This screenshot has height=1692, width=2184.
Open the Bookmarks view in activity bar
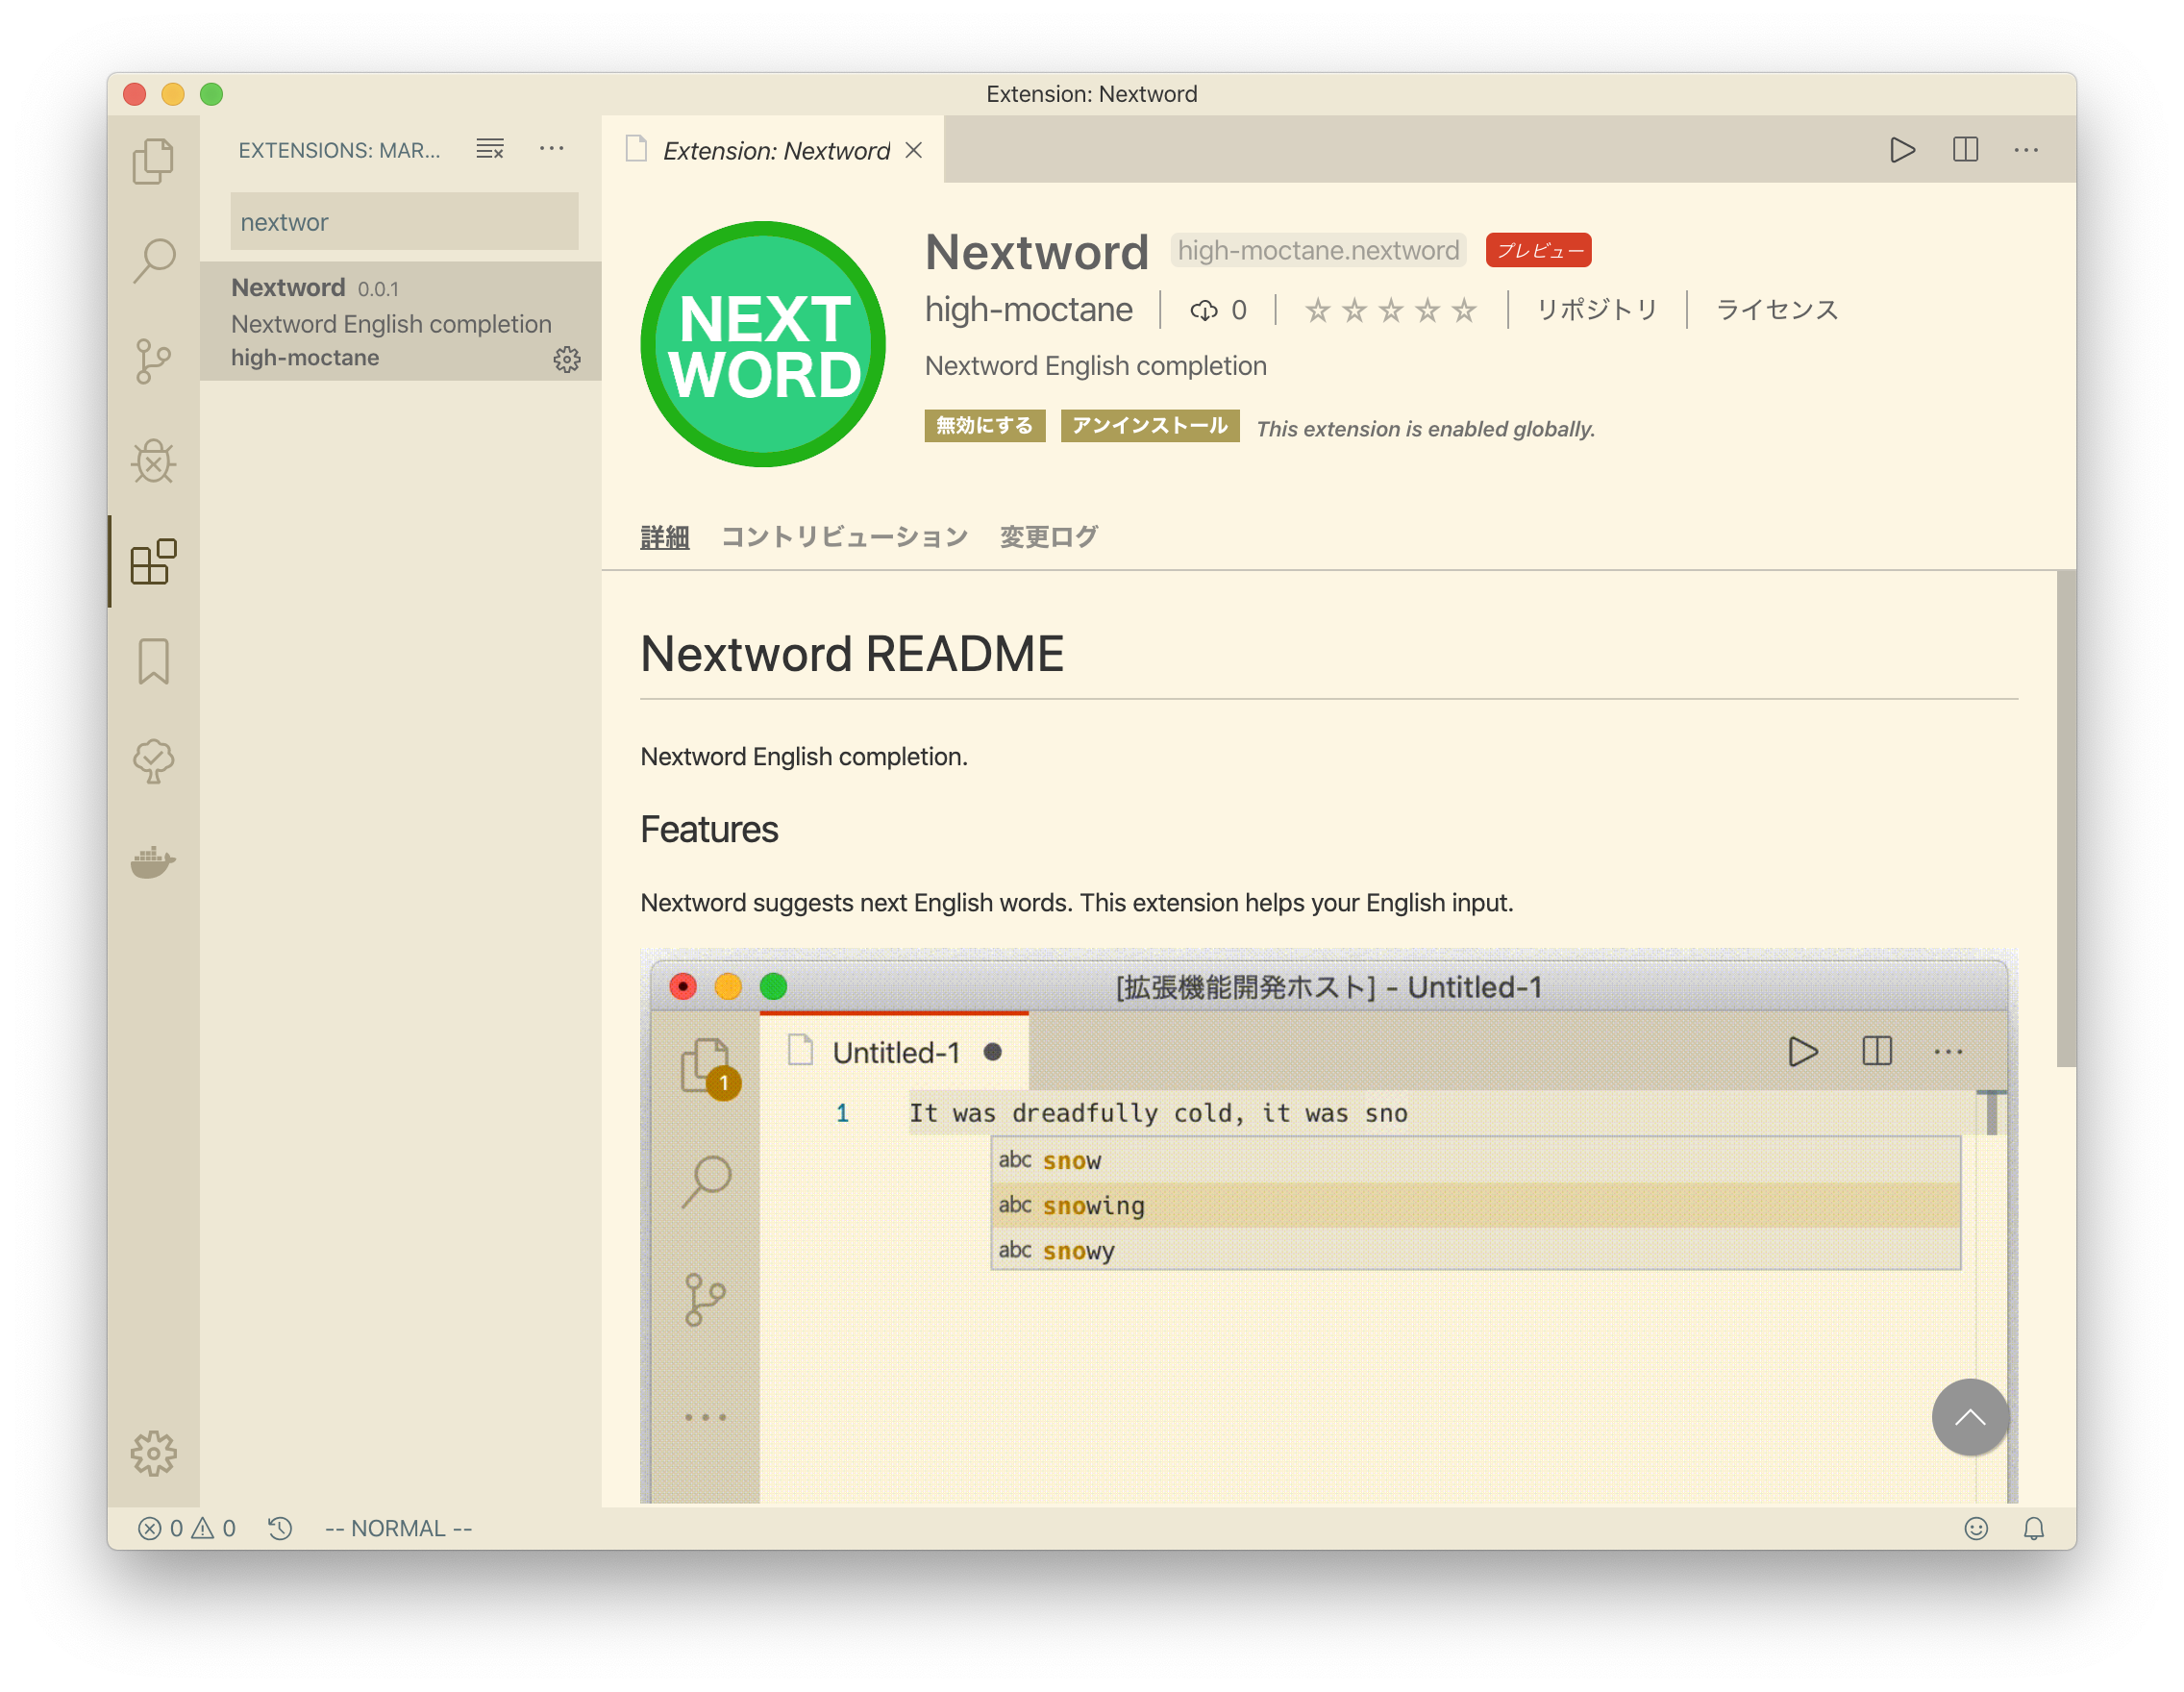(x=153, y=661)
